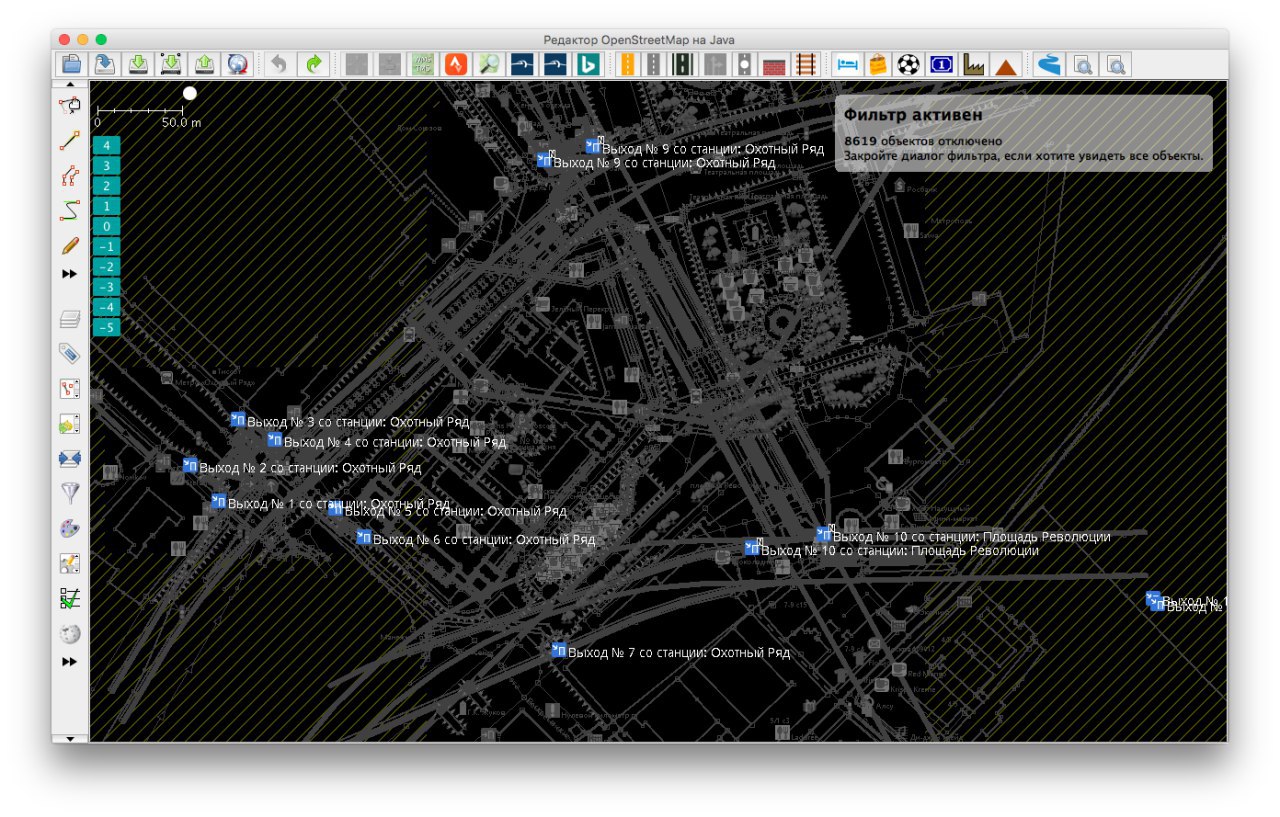
Task: Click the 'Фильтр активен' notification
Action: coord(1024,134)
